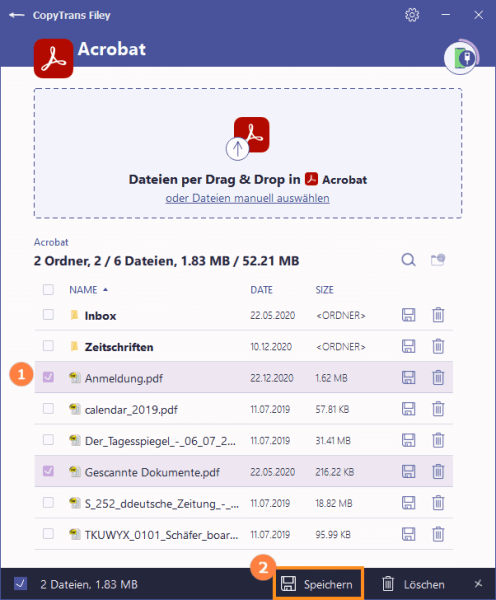Click the Acrobat breadcrumb label

(51, 242)
